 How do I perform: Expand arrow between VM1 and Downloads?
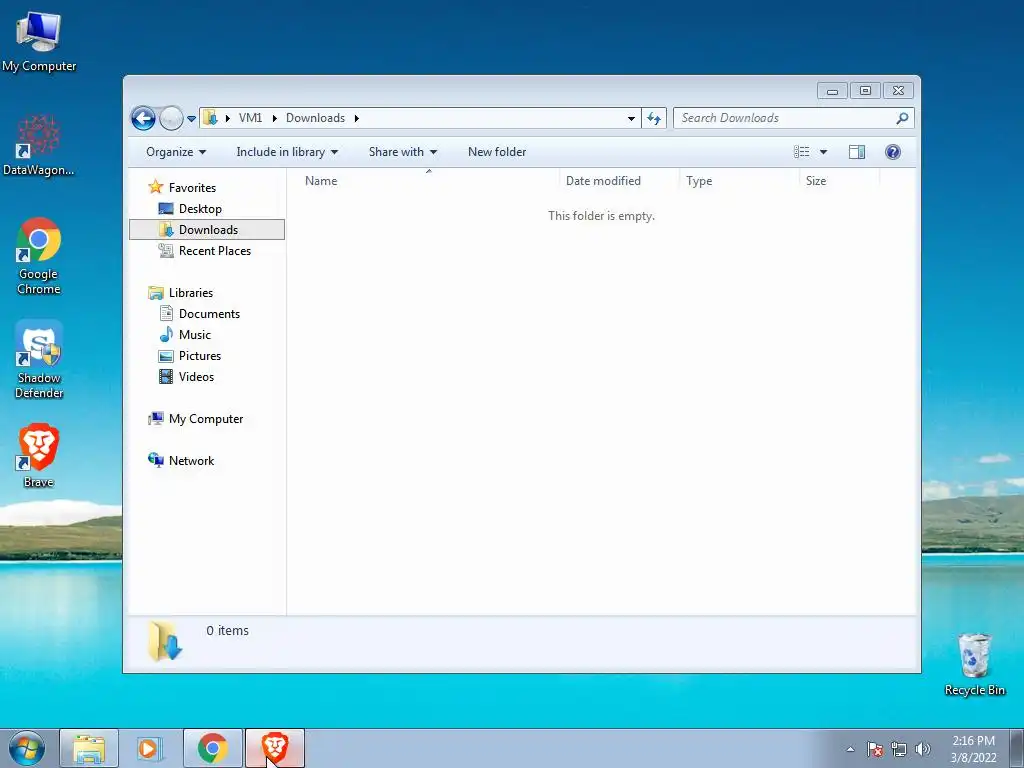click(x=274, y=118)
